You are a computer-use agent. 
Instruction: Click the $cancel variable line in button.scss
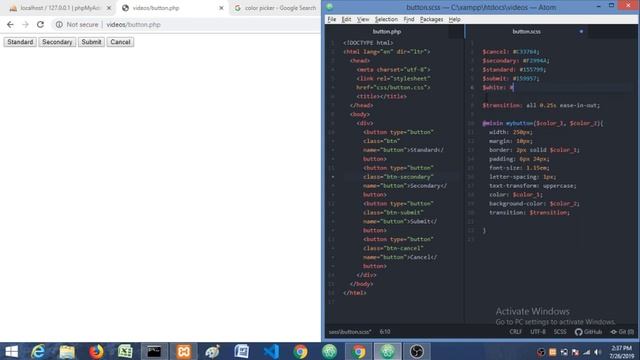[511, 52]
